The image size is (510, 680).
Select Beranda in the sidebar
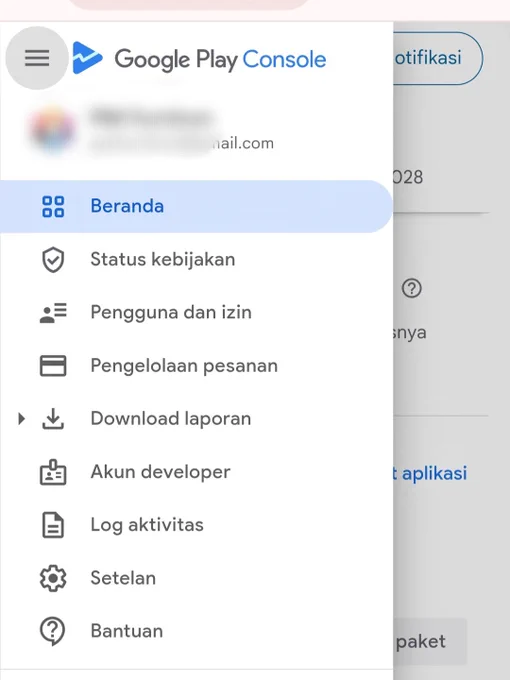point(196,206)
